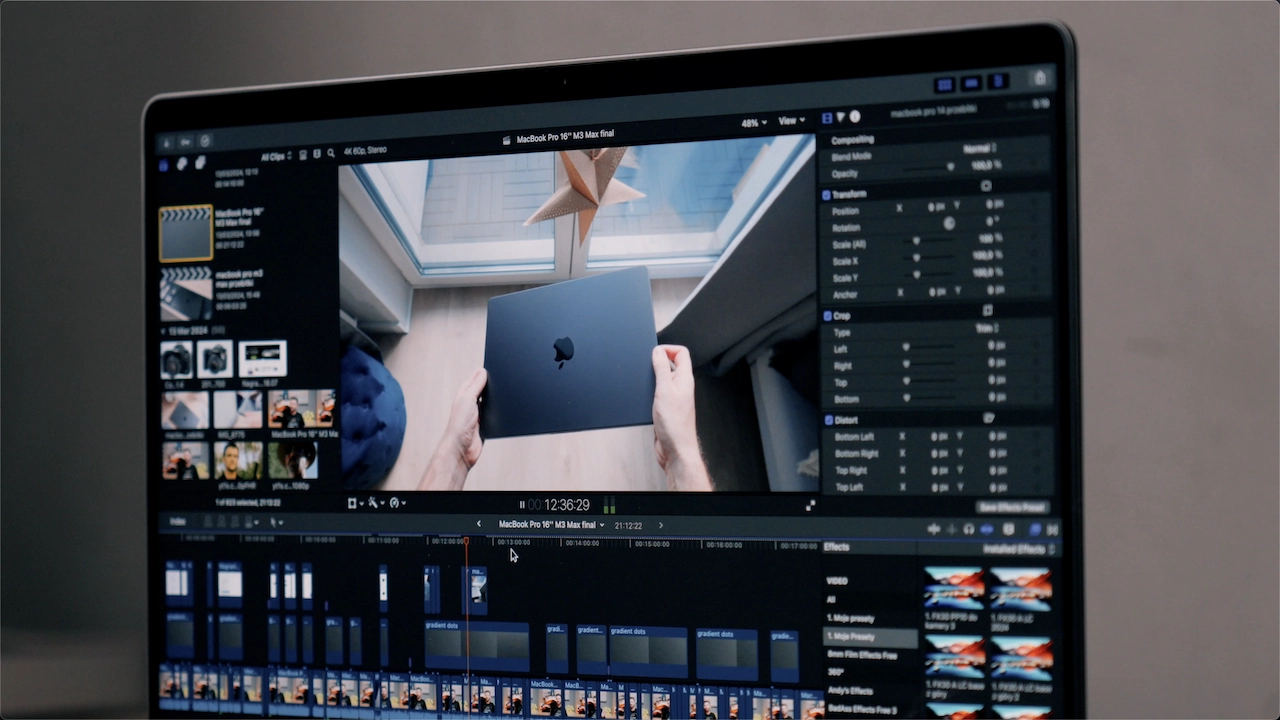Click the first gradient dots timeline clip
The width and height of the screenshot is (1280, 720).
477,646
